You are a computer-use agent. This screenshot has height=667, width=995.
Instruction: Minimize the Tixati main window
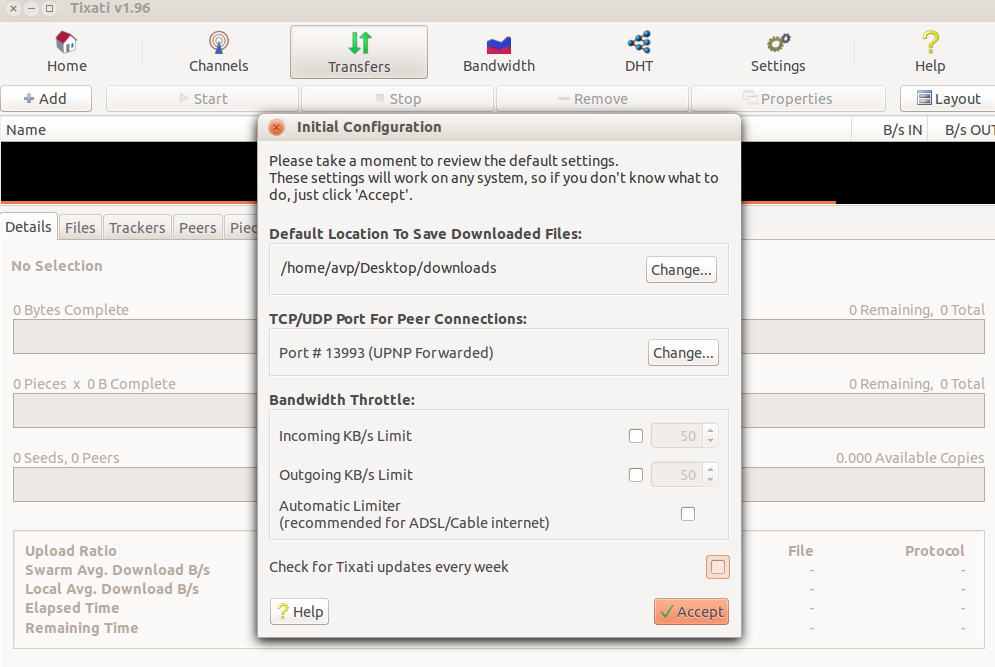pyautogui.click(x=31, y=9)
